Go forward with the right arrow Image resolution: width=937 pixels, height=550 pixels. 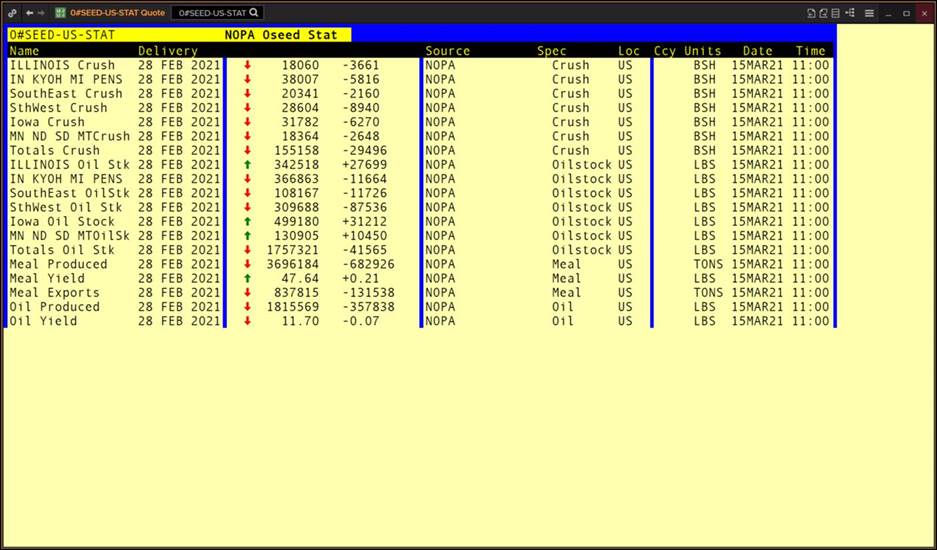[41, 13]
